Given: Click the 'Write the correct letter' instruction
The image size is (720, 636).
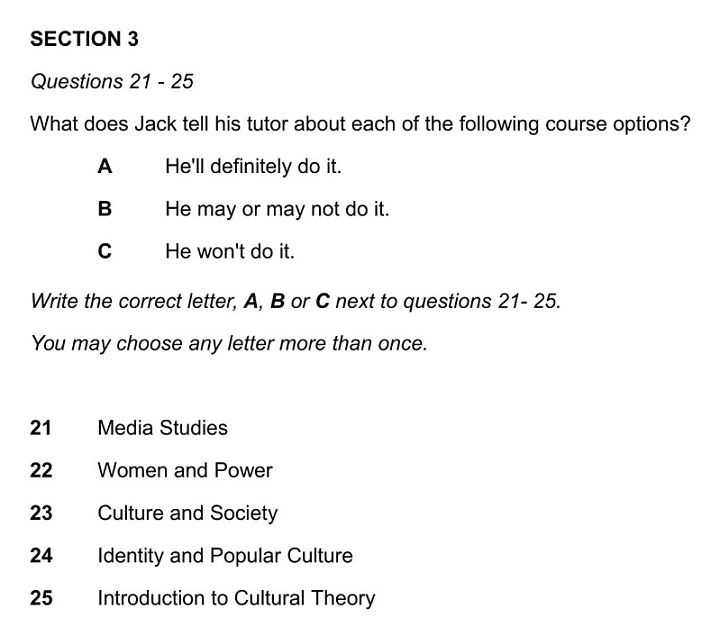Looking at the screenshot, I should pyautogui.click(x=295, y=301).
